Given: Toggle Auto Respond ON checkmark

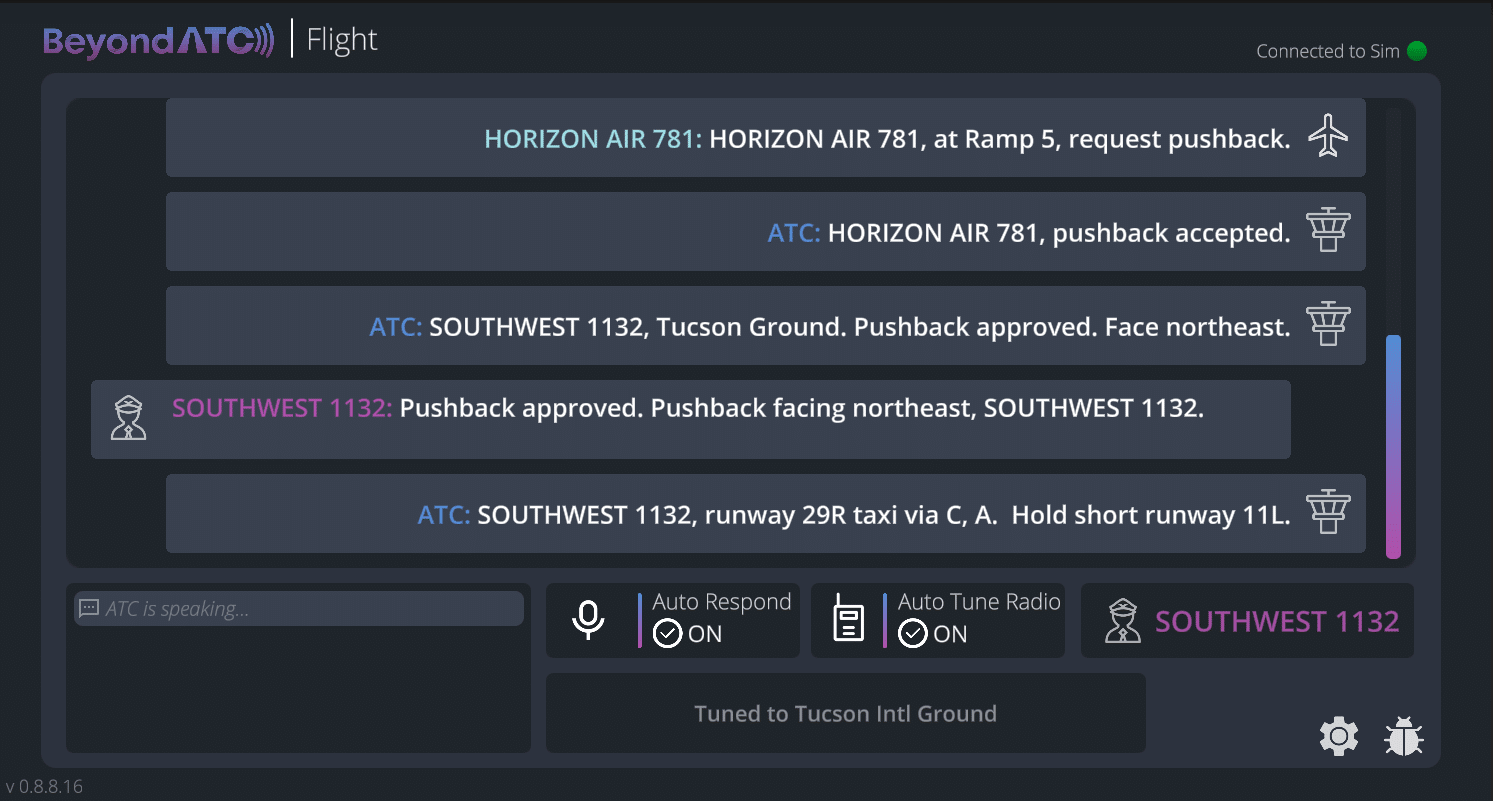Looking at the screenshot, I should [667, 634].
